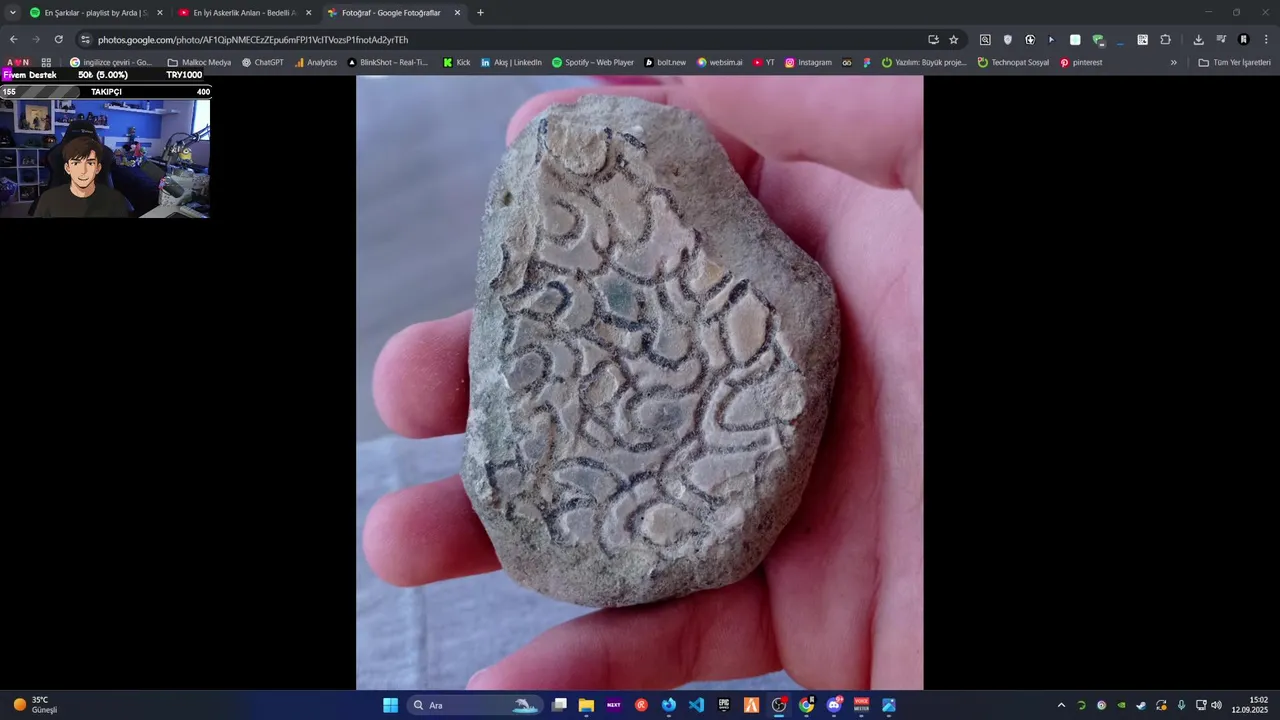Open the BlinkShot bookmark
1280x720 pixels.
coord(388,62)
